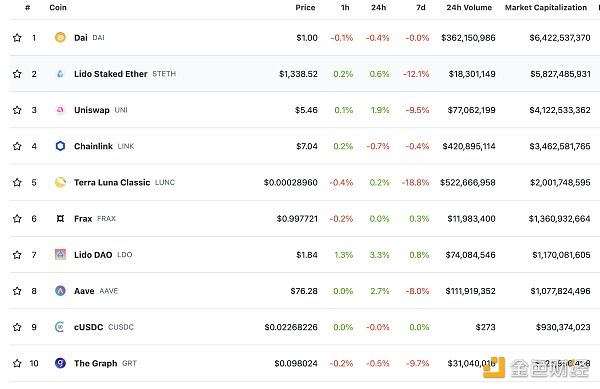This screenshot has width=600, height=389.
Task: Open the Lido DAO coin link
Action: tap(93, 255)
